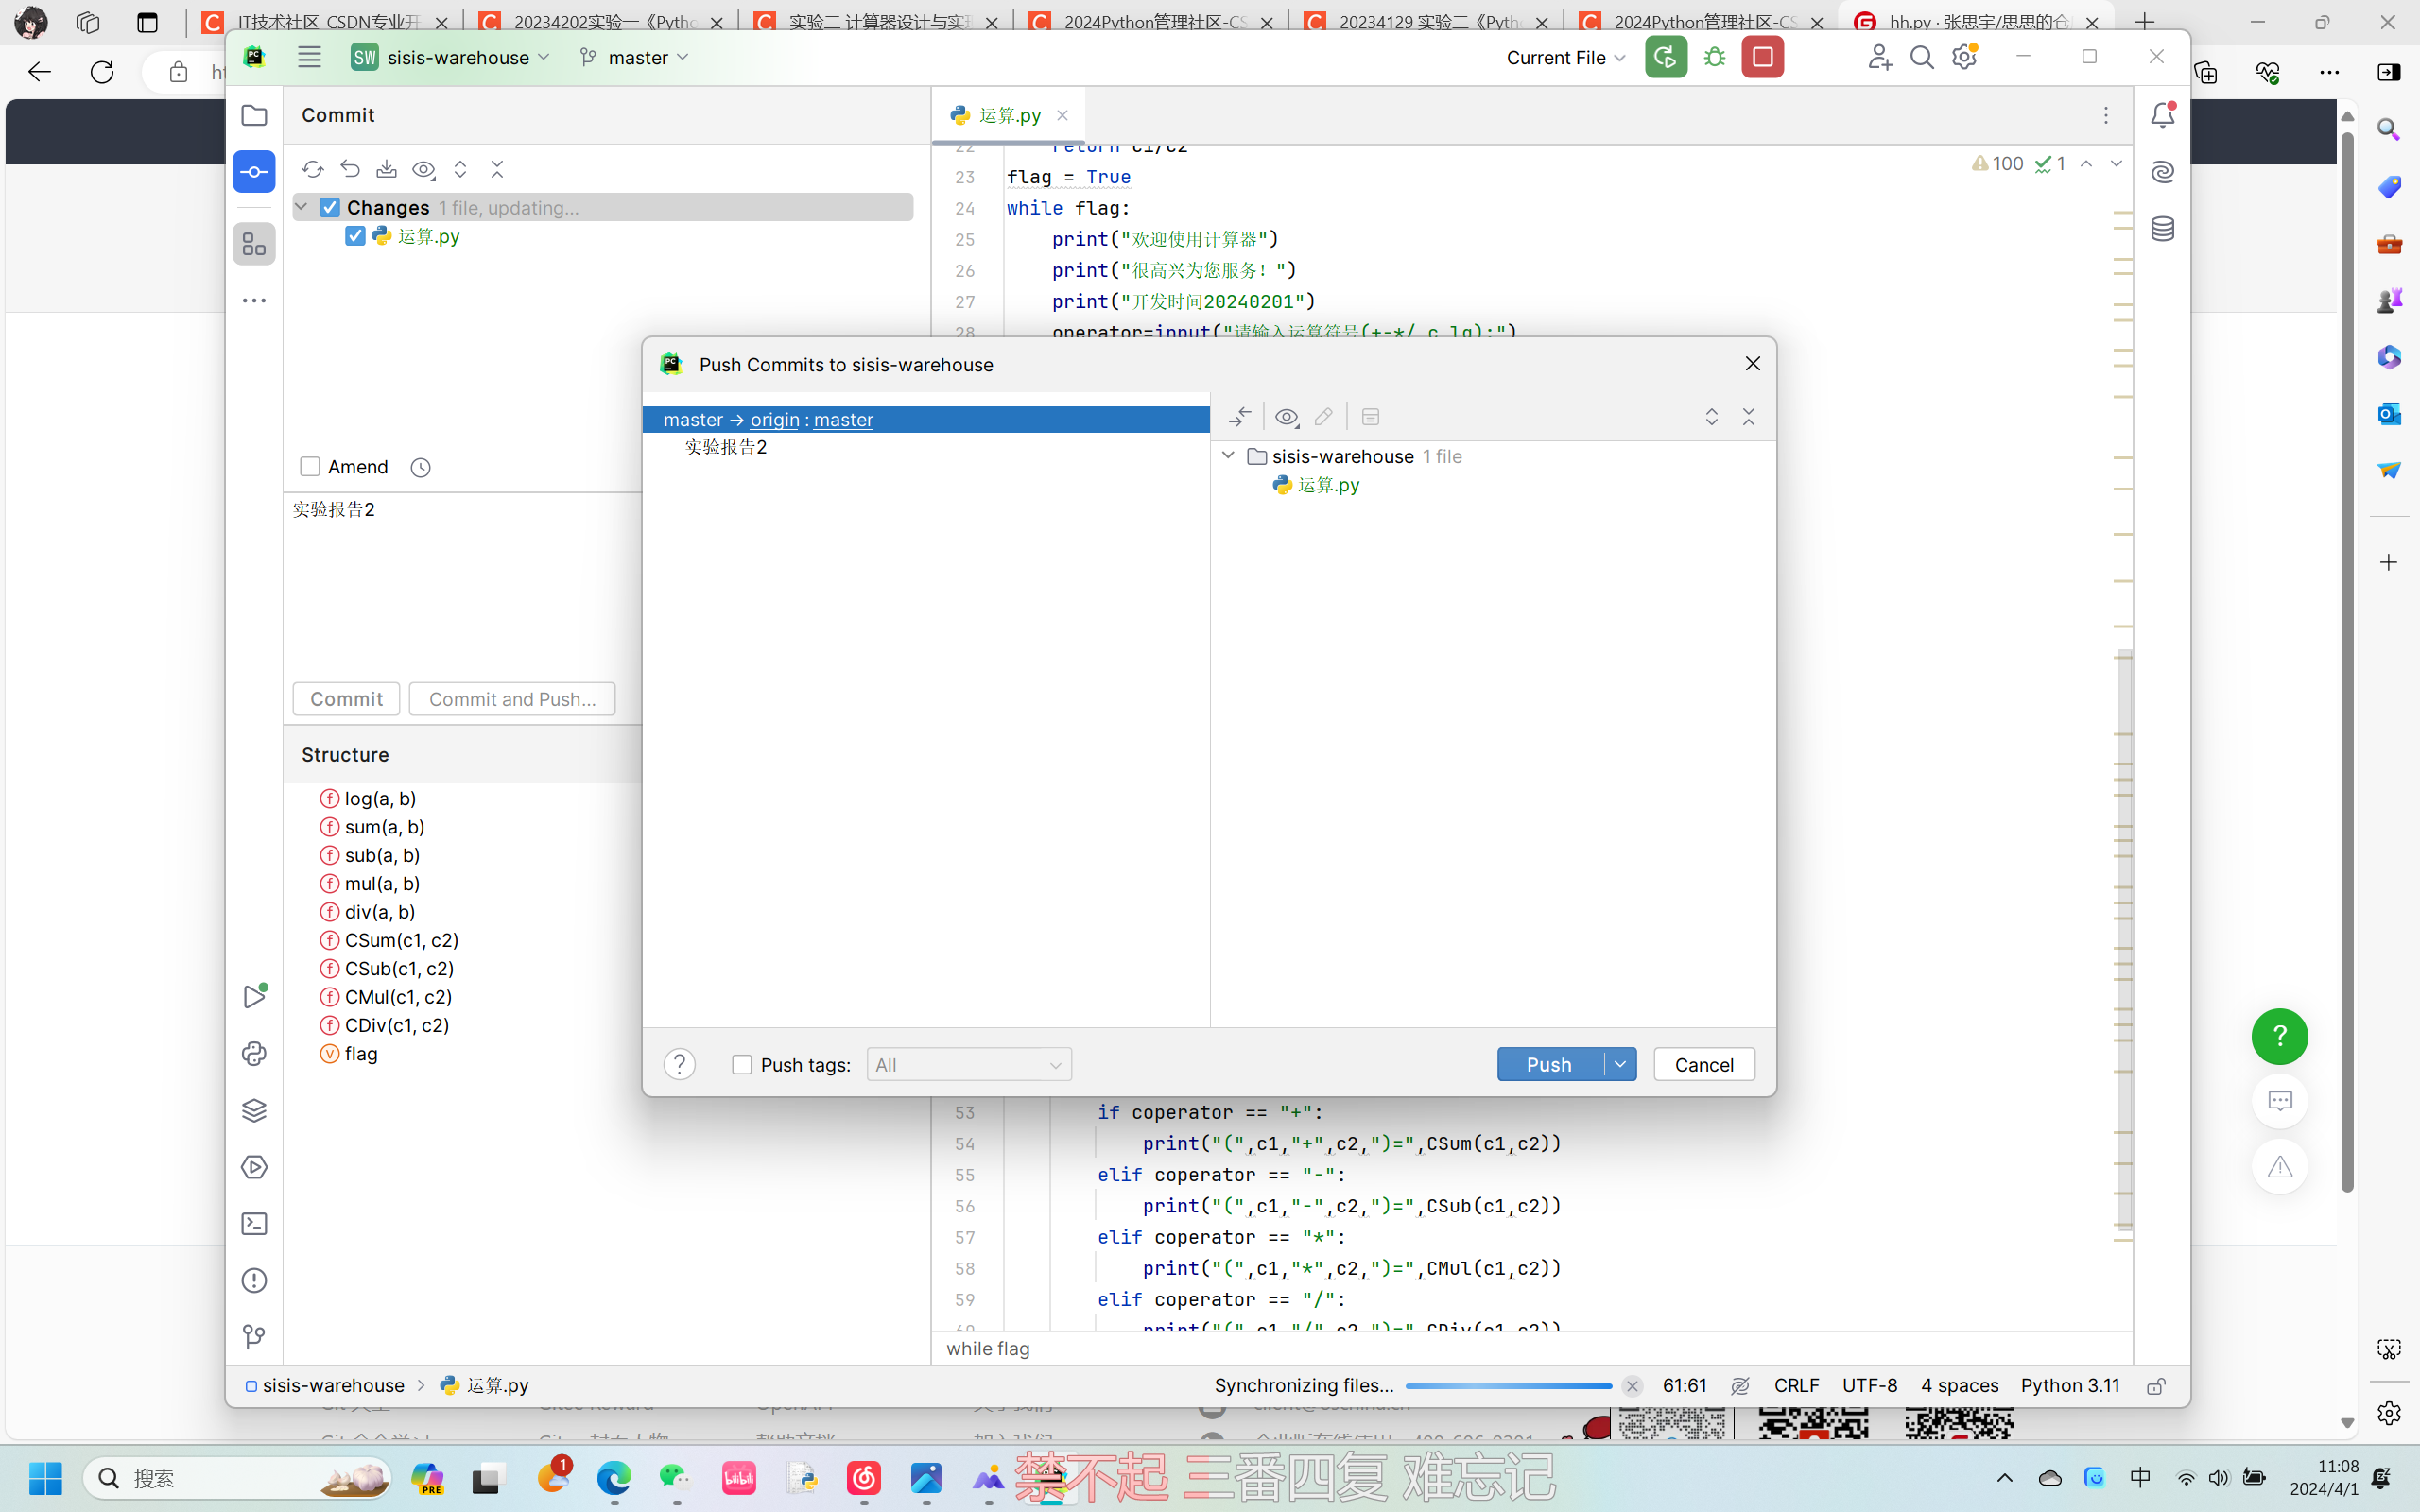Click the Stop button in run toolbar
Screen dimensions: 2420x1512
tap(1762, 57)
